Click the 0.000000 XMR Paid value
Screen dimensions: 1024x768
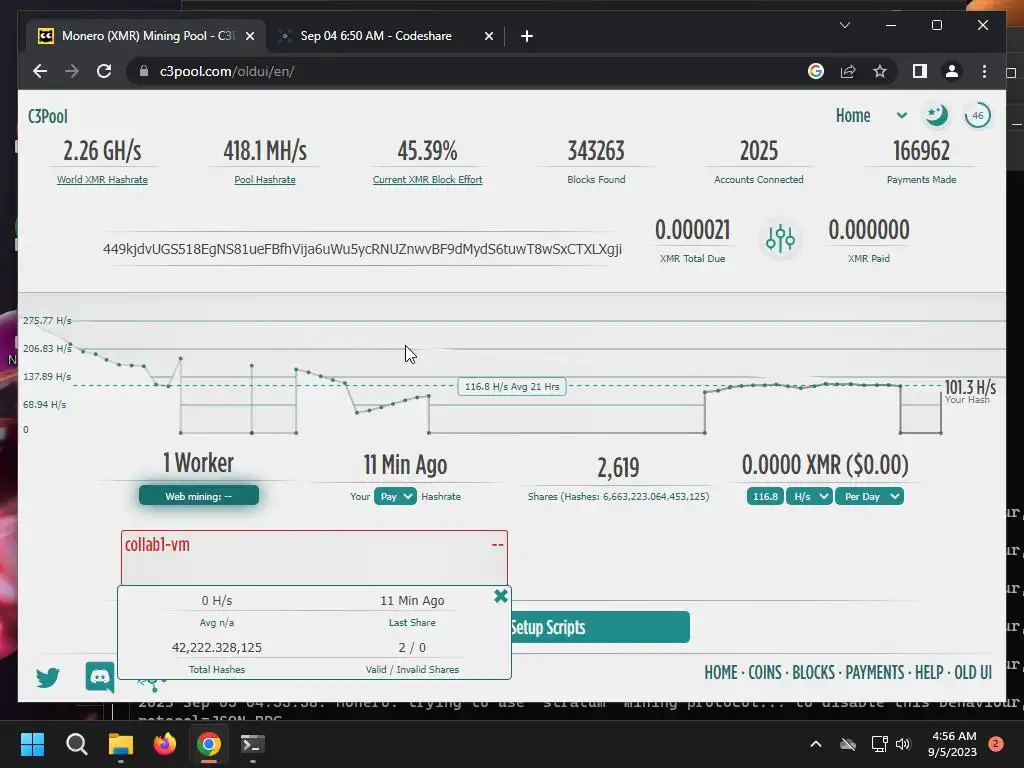869,230
